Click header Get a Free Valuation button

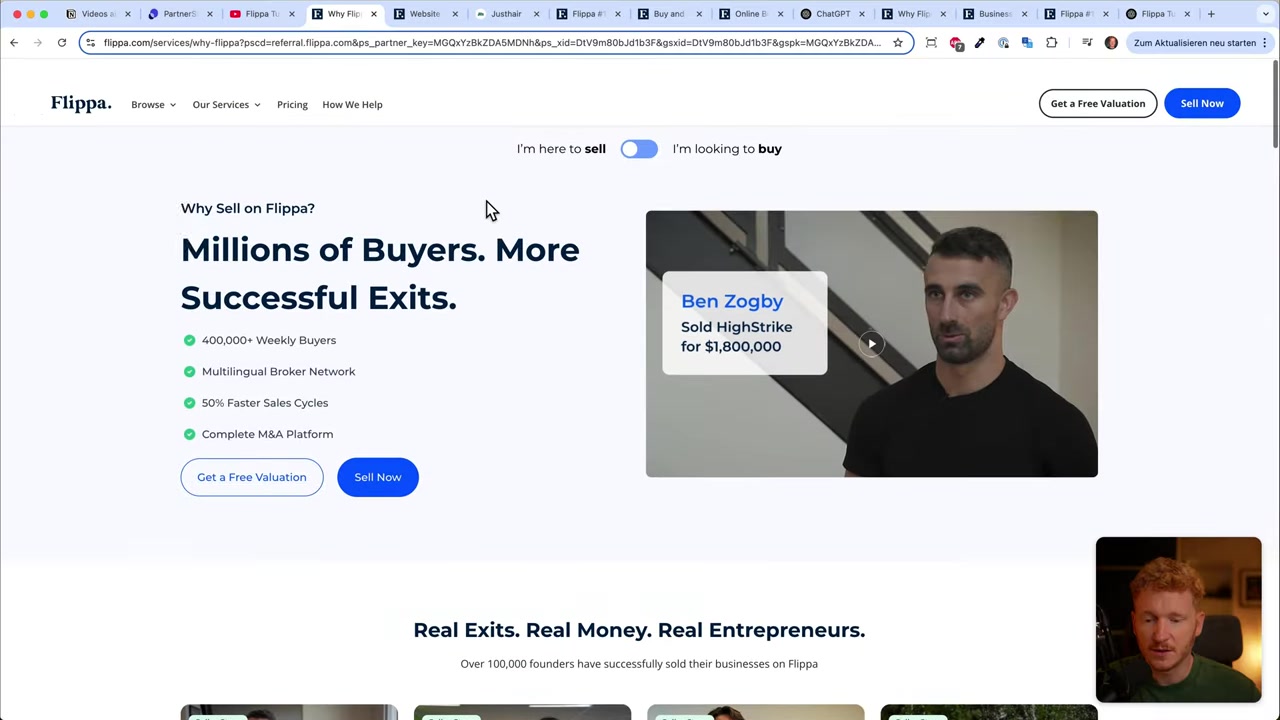[1098, 103]
